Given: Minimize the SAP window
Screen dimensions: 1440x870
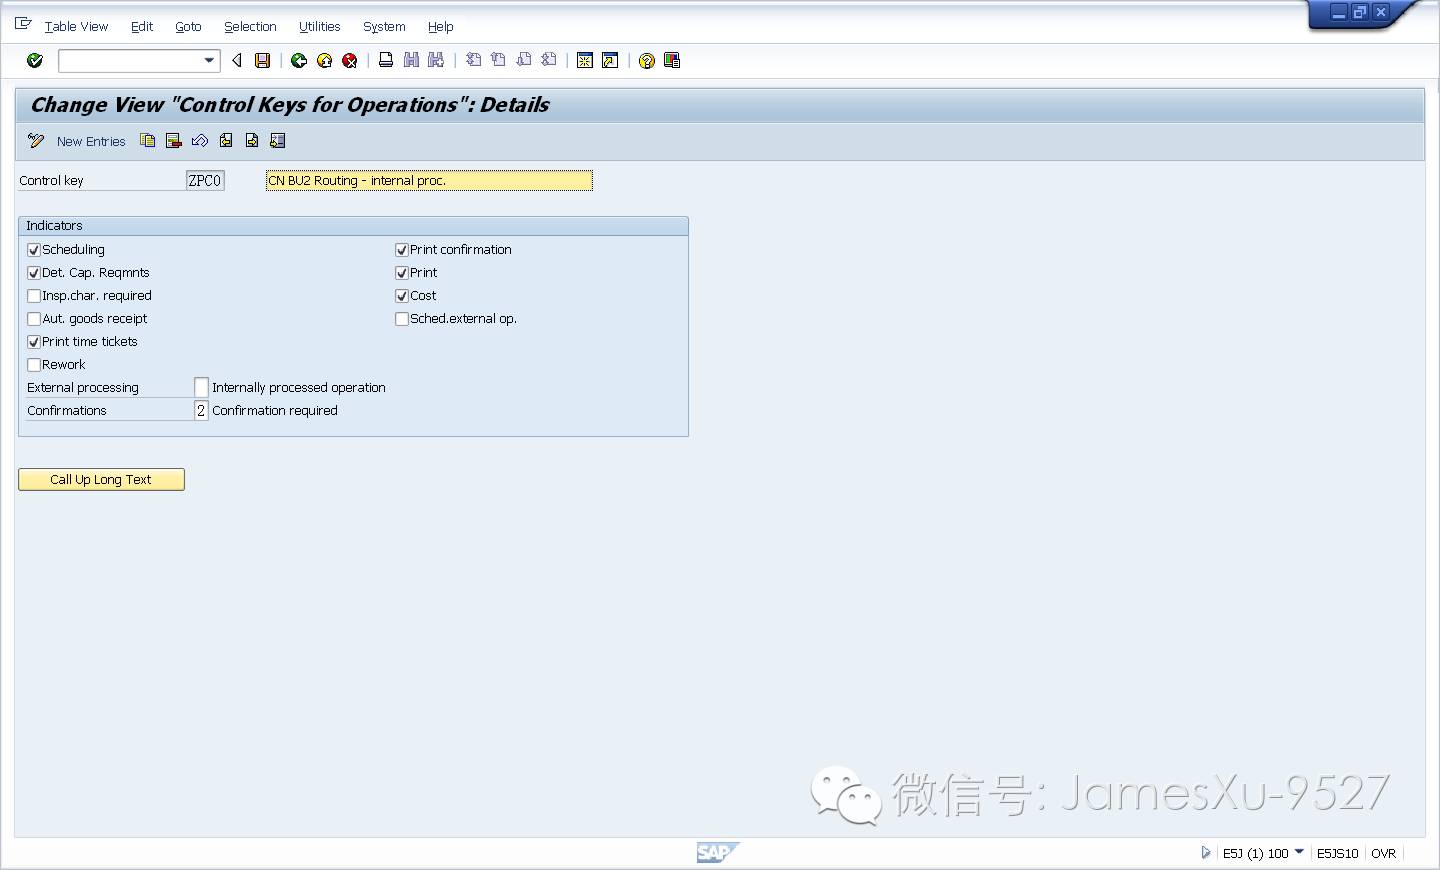Looking at the screenshot, I should [x=1339, y=13].
